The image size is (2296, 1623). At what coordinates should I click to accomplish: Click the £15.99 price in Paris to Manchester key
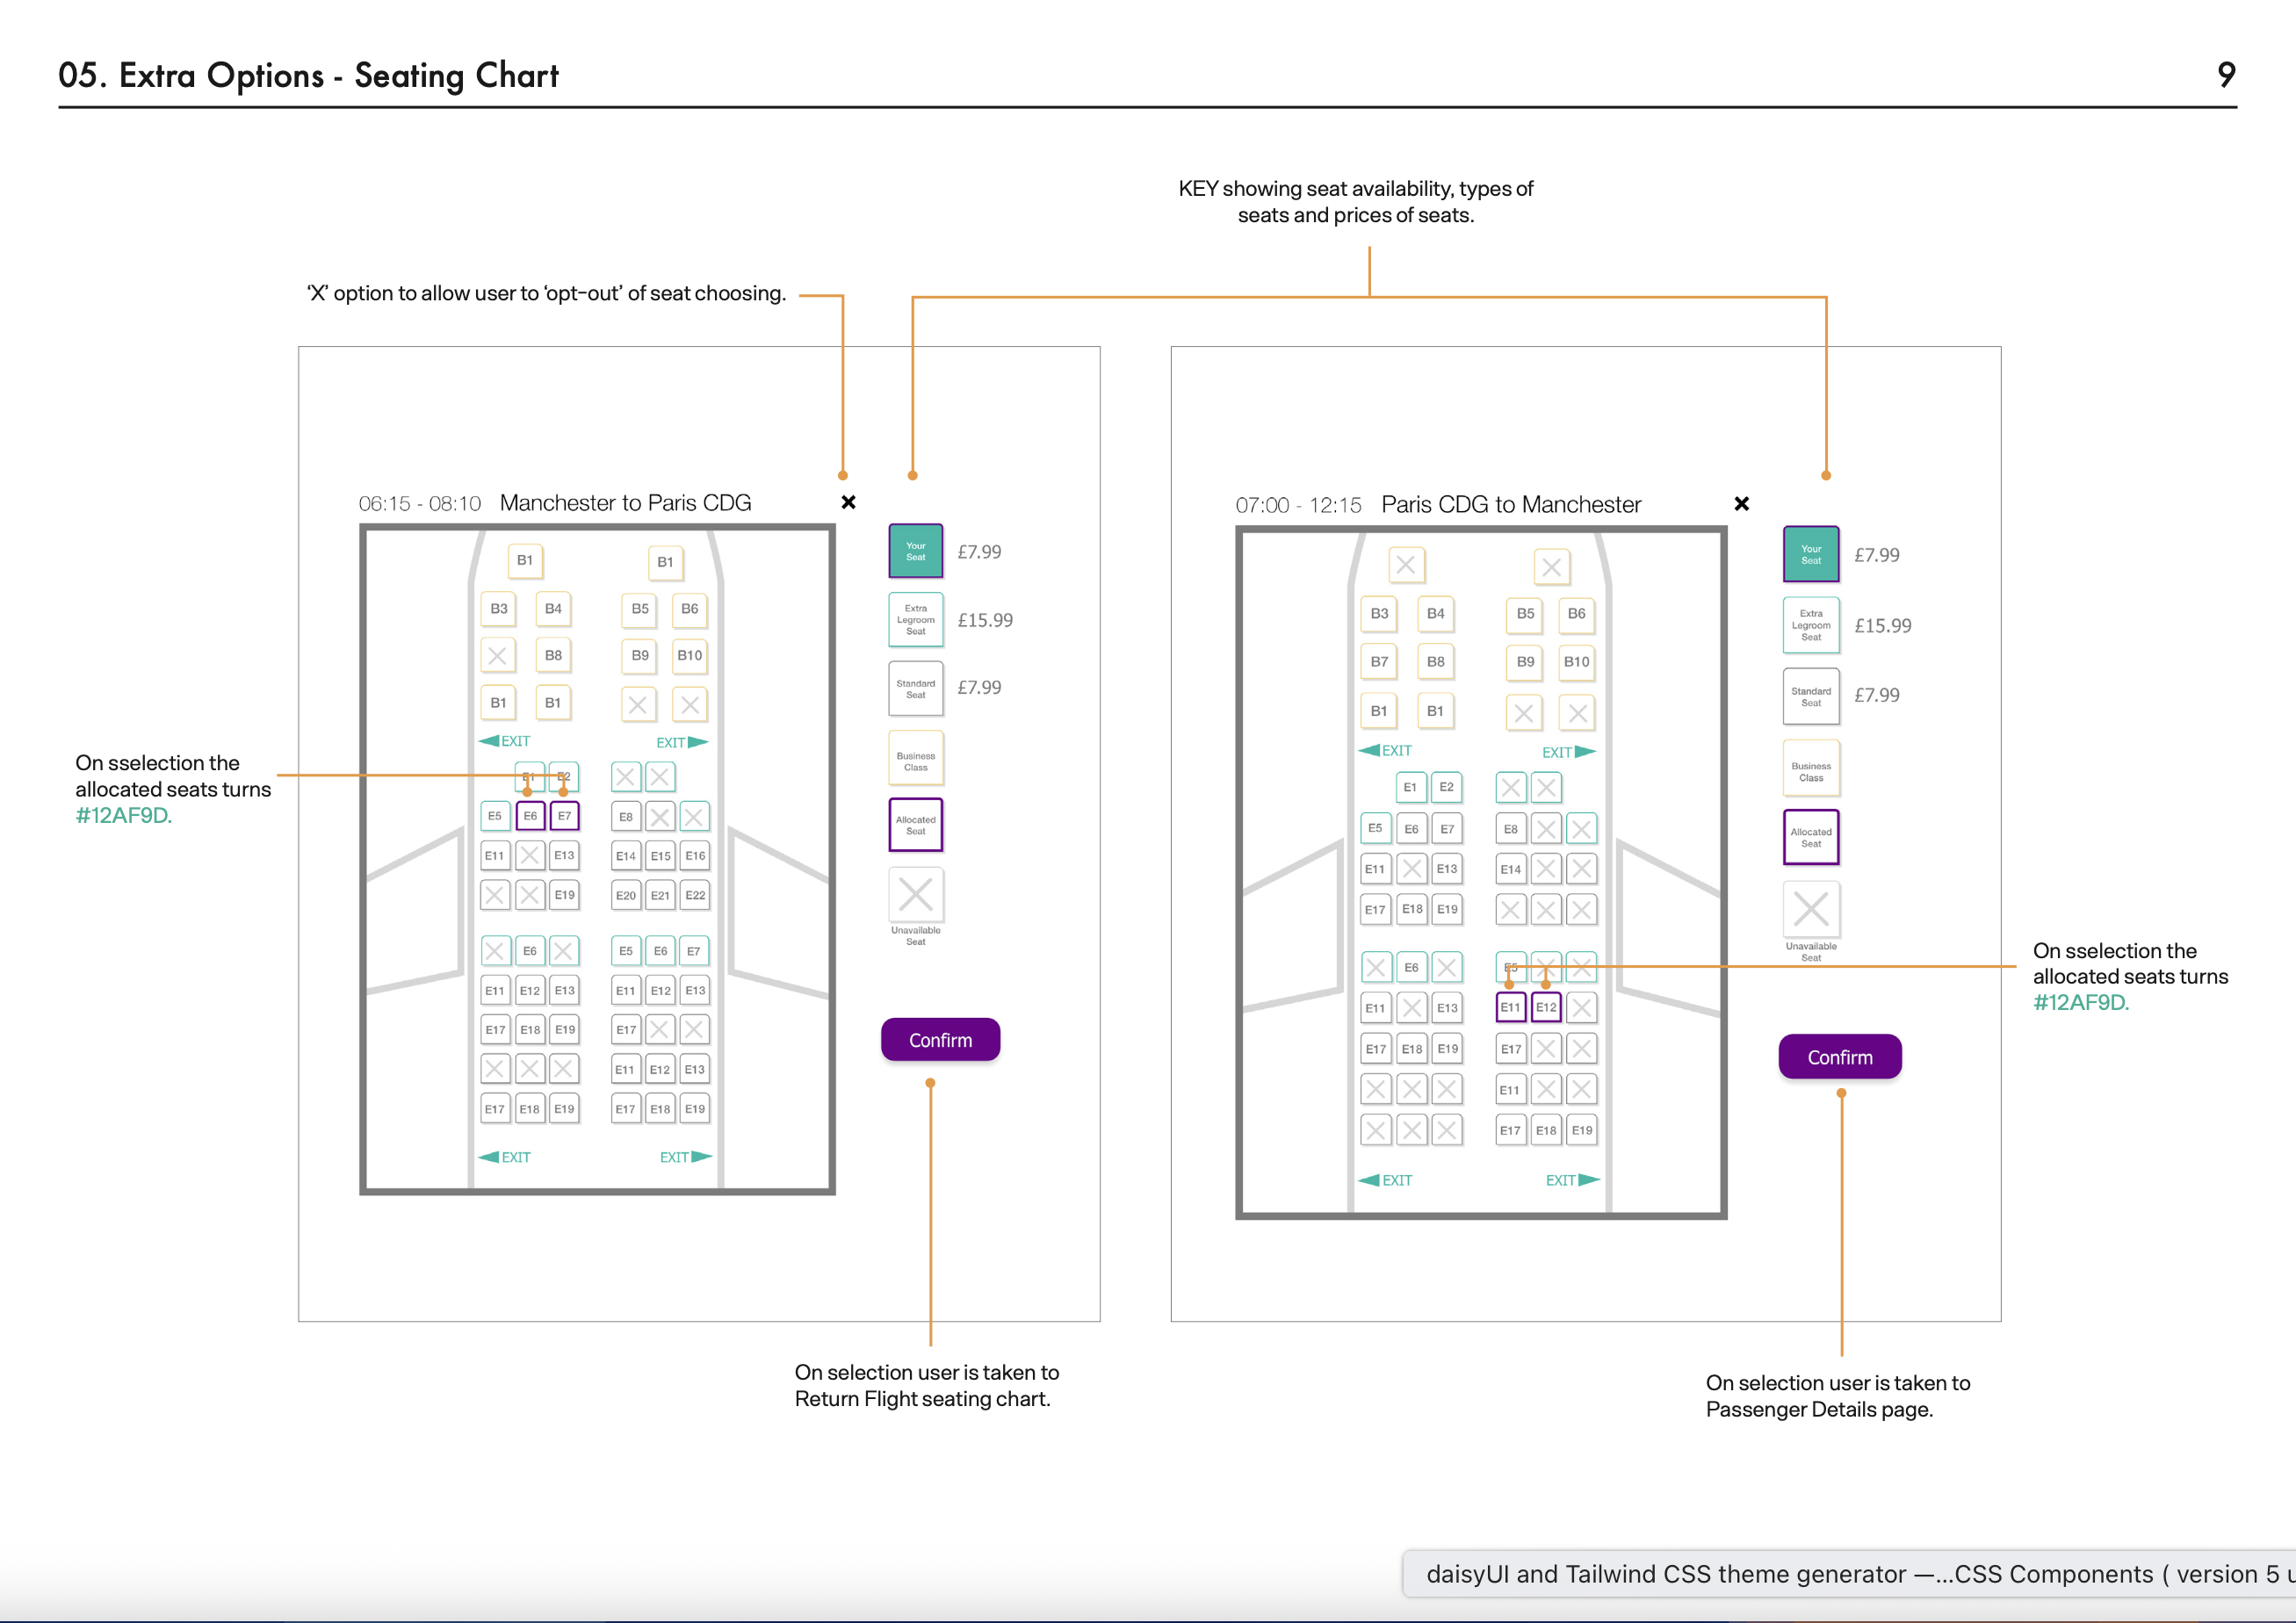pos(1883,625)
